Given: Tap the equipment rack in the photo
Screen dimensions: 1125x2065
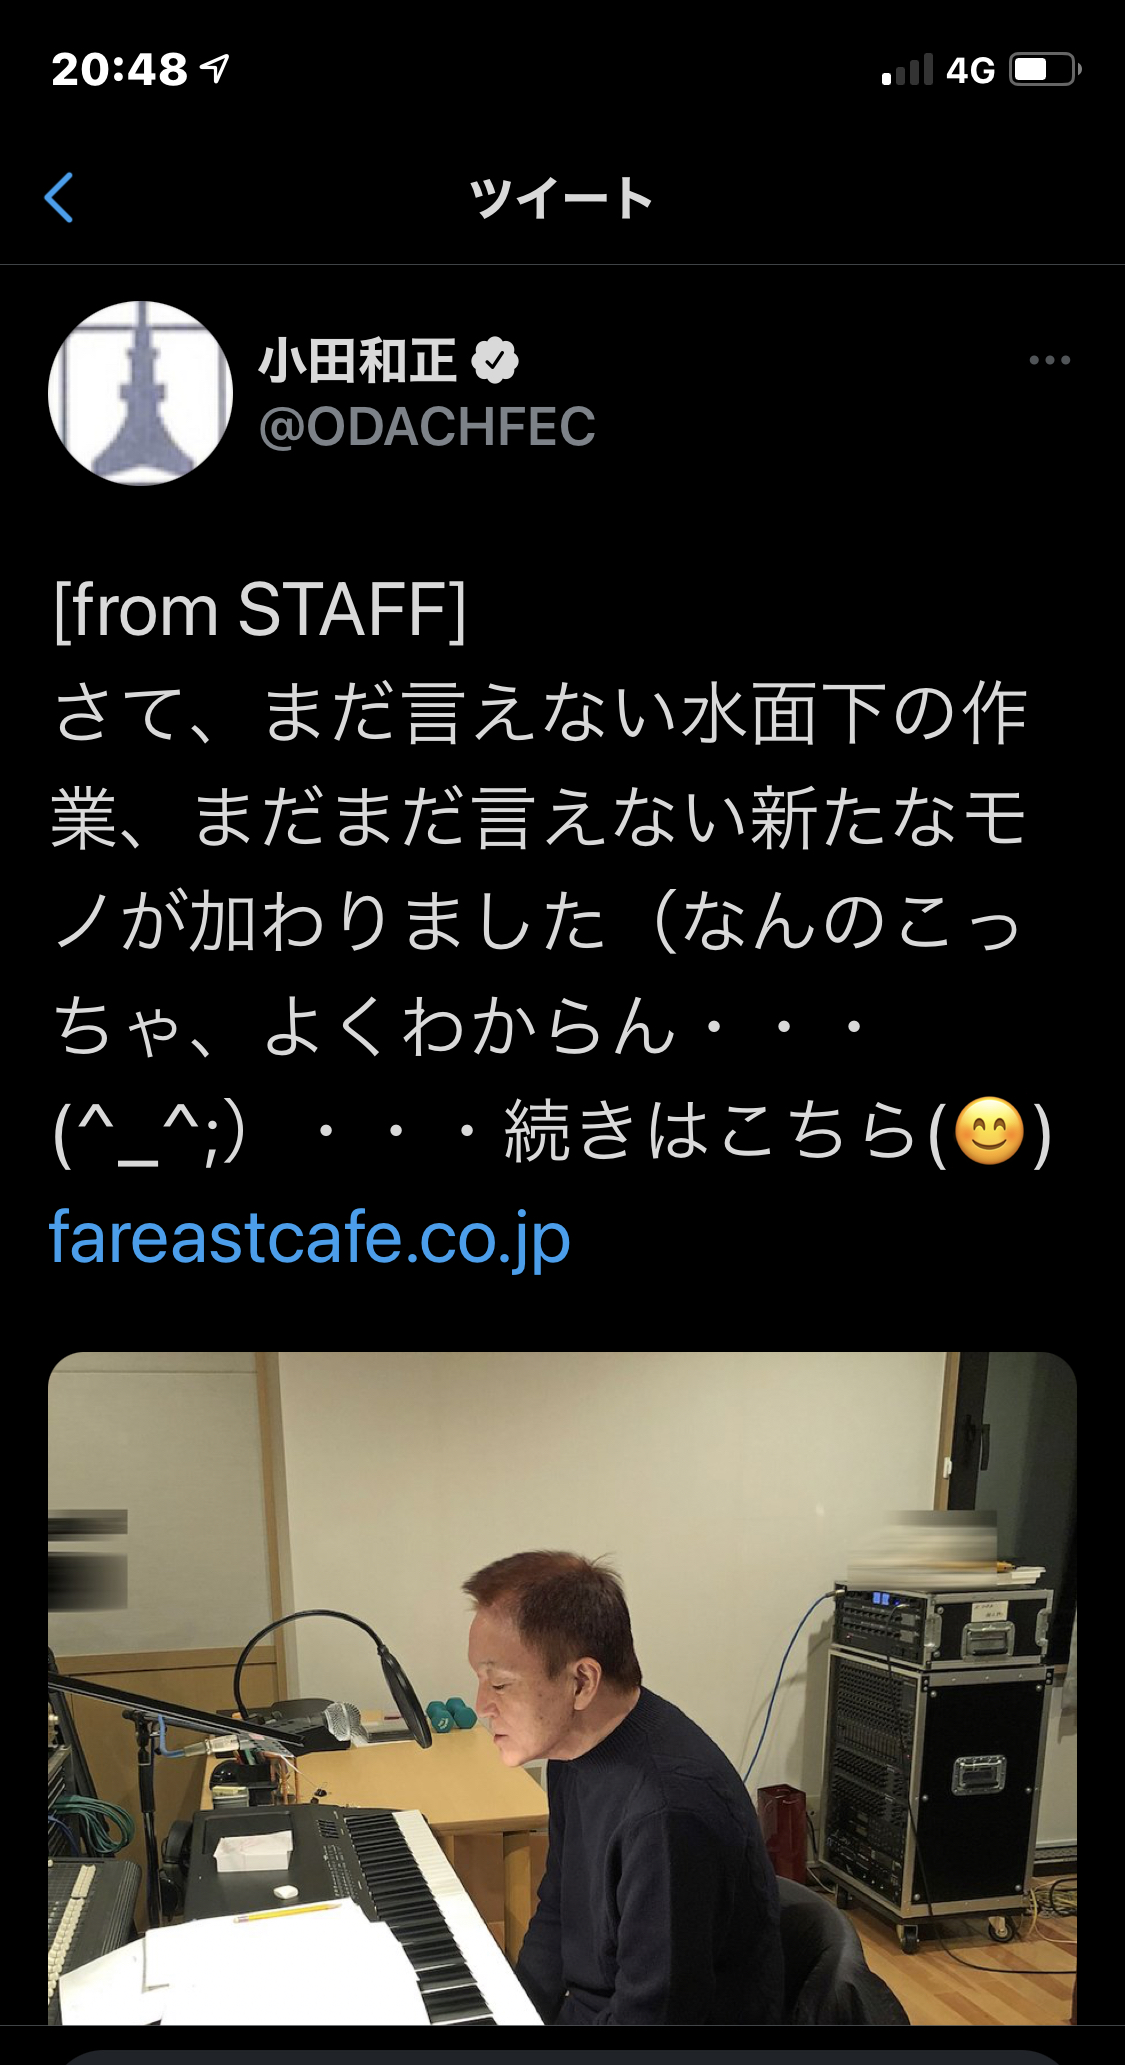Looking at the screenshot, I should coord(935,1760).
